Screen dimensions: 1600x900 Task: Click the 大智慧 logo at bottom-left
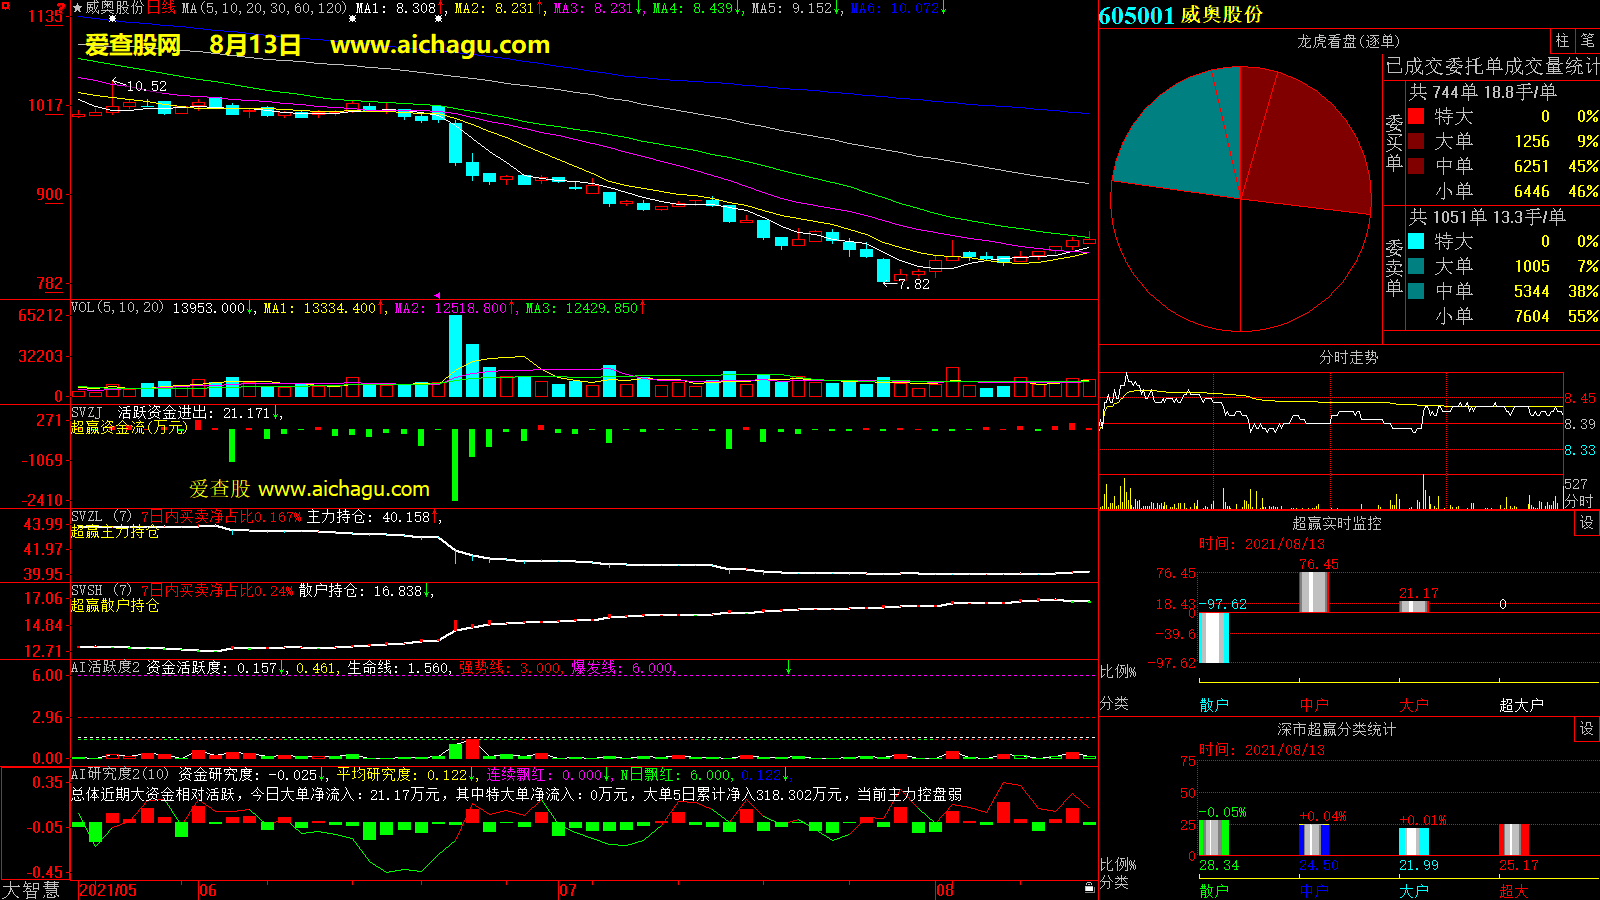[31, 890]
